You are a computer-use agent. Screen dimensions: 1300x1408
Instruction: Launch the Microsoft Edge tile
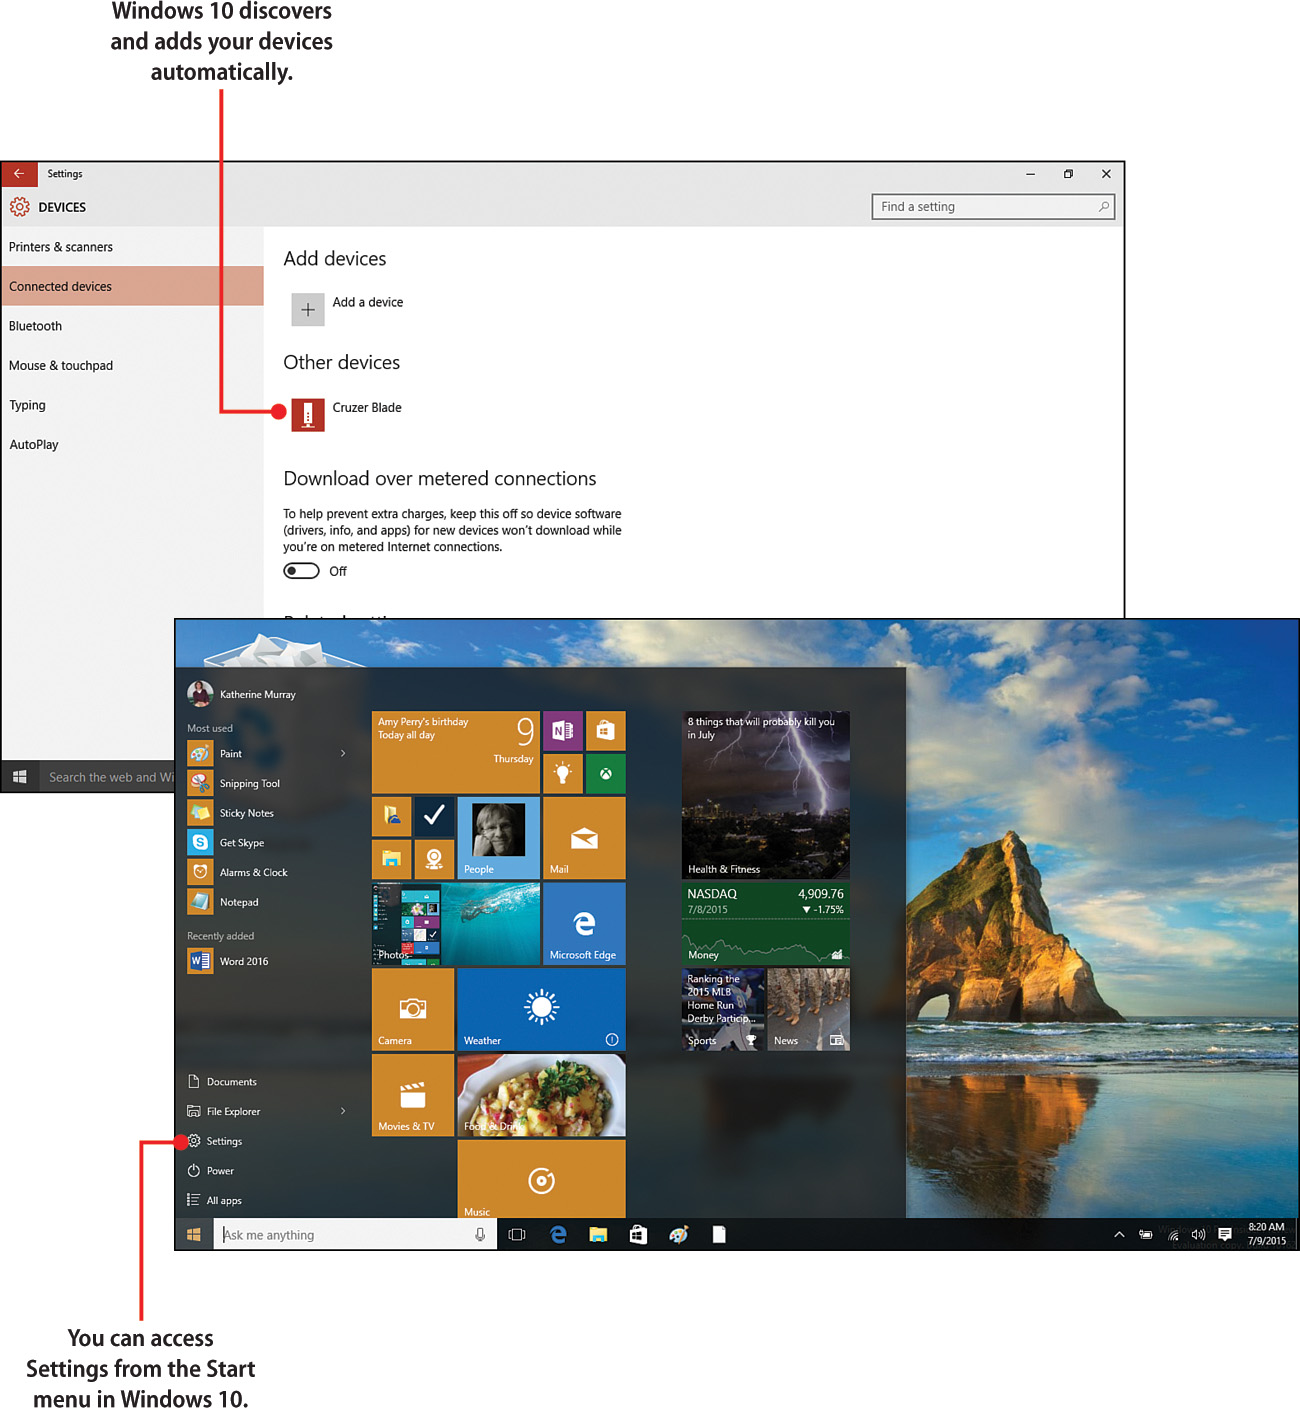click(585, 924)
